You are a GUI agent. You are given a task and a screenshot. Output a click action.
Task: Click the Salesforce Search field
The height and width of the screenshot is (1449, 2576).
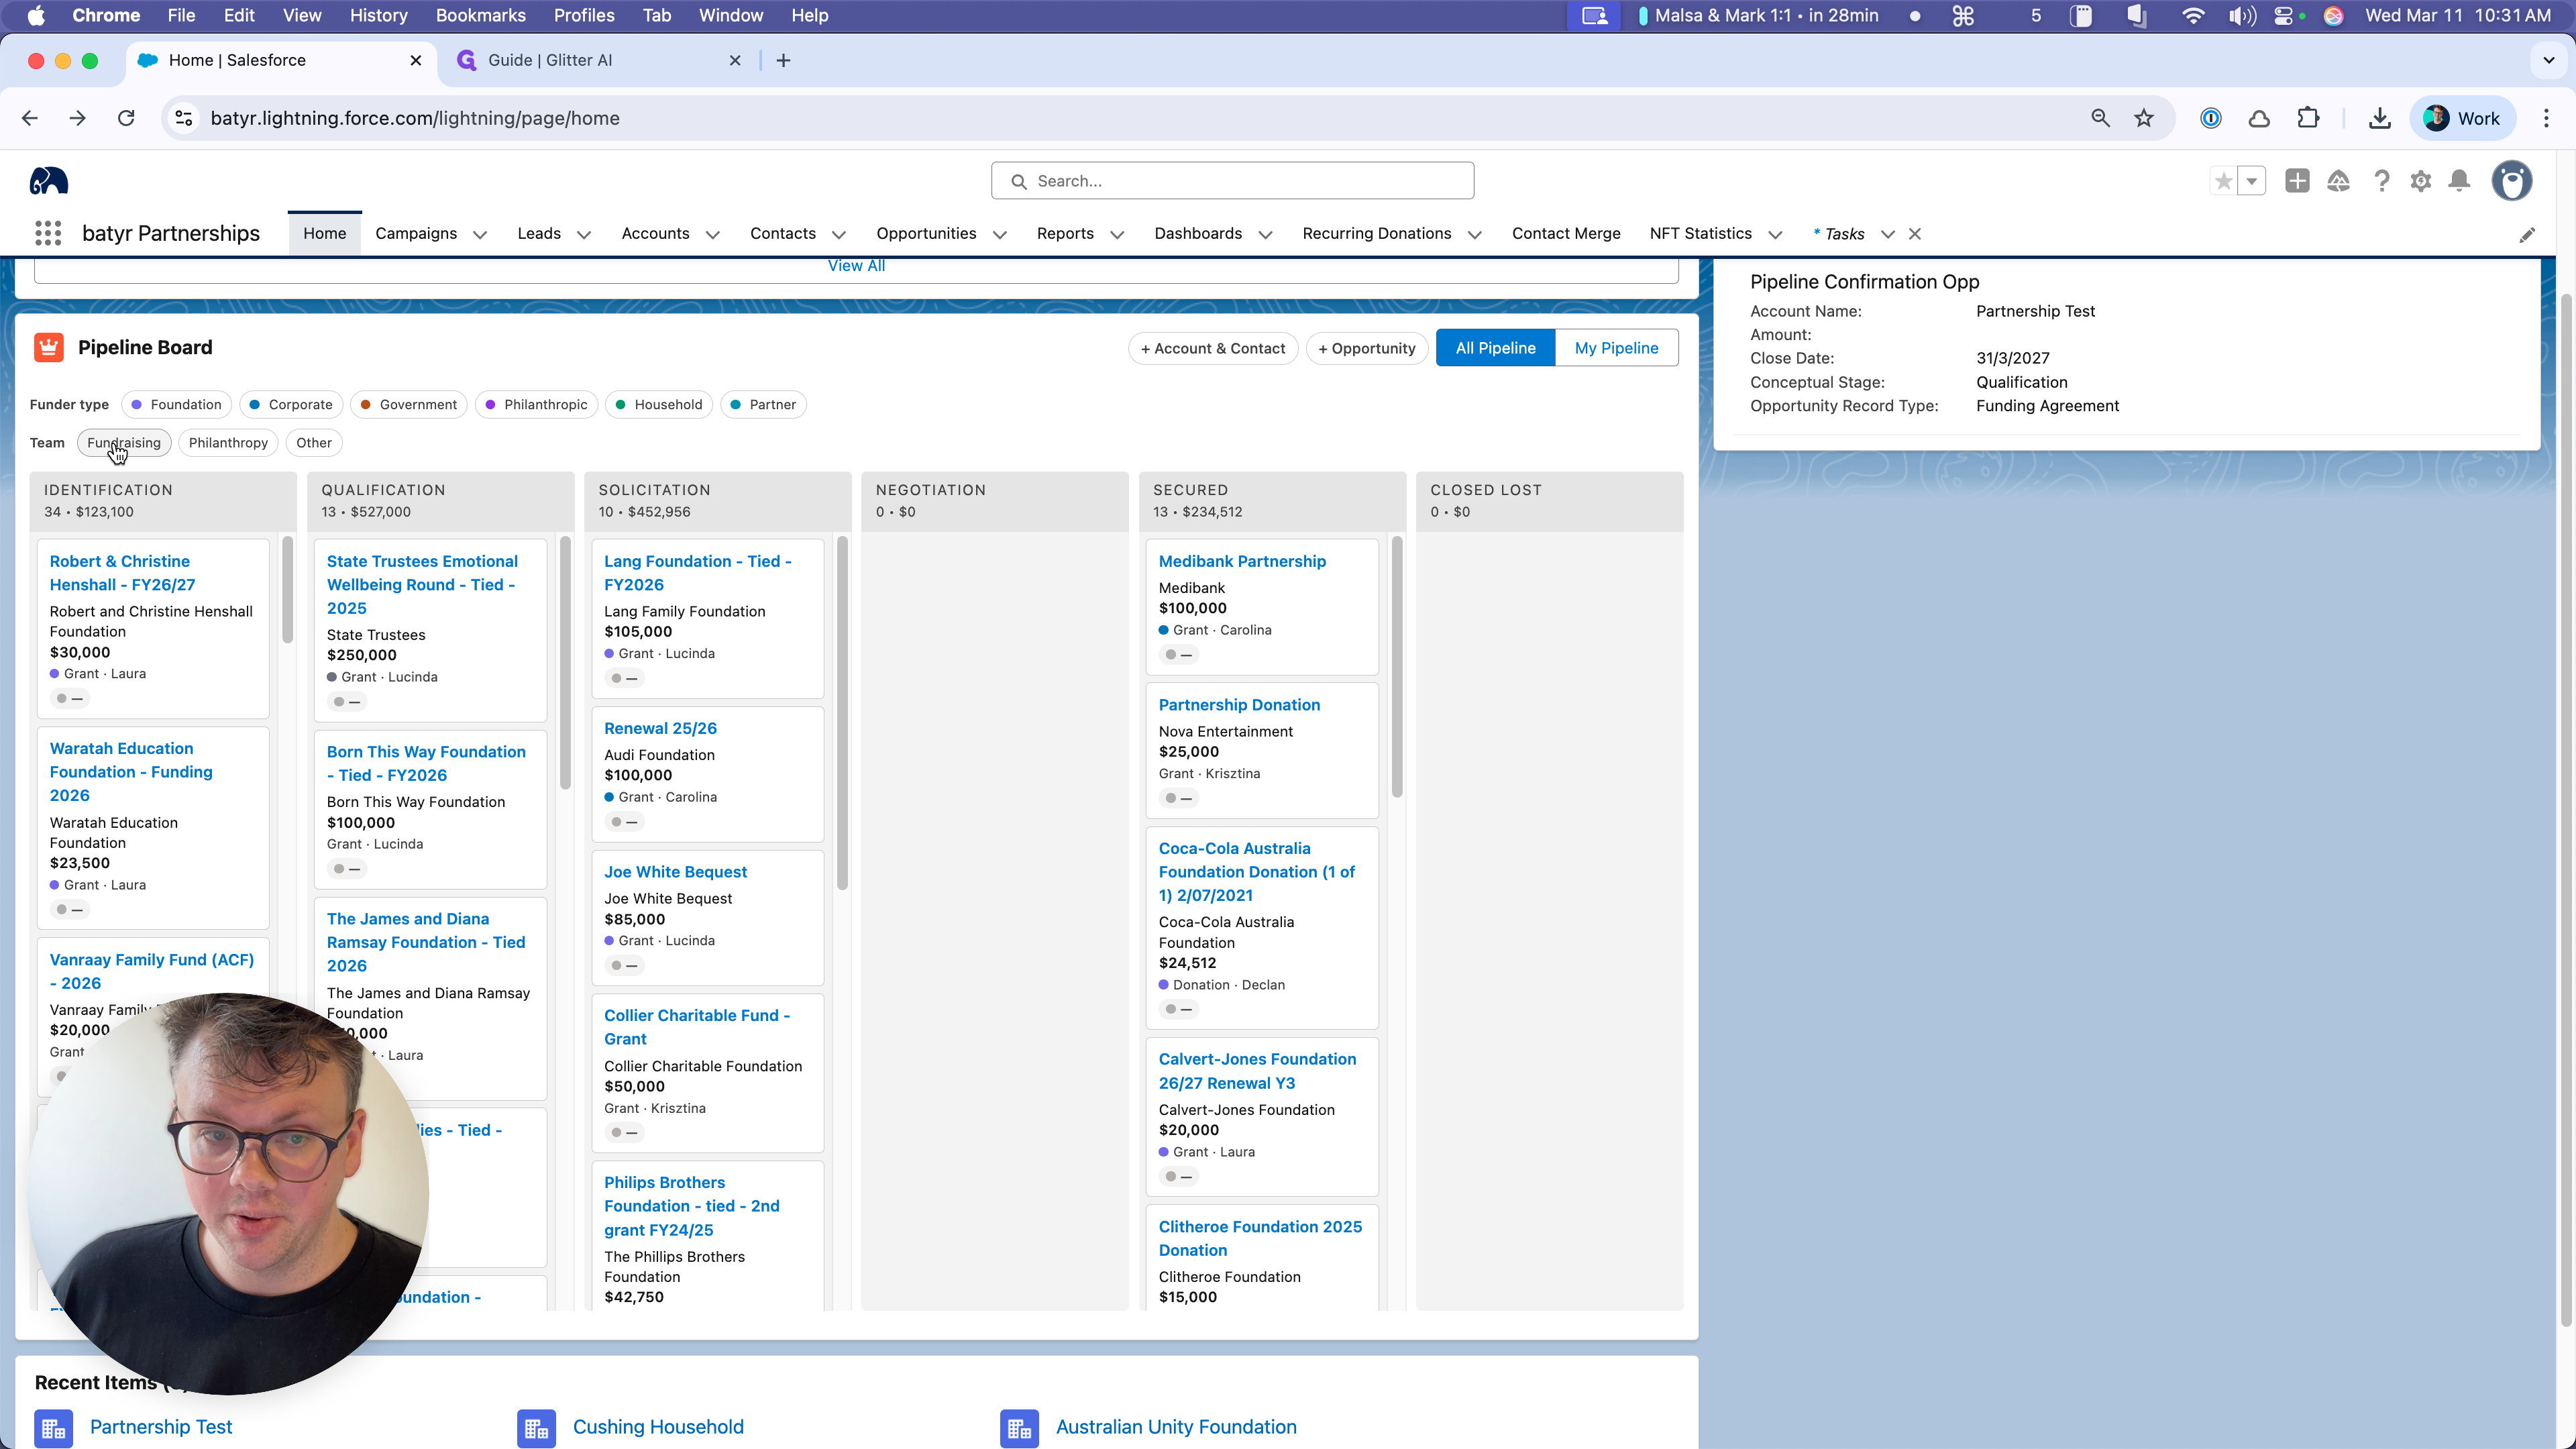pyautogui.click(x=1232, y=181)
